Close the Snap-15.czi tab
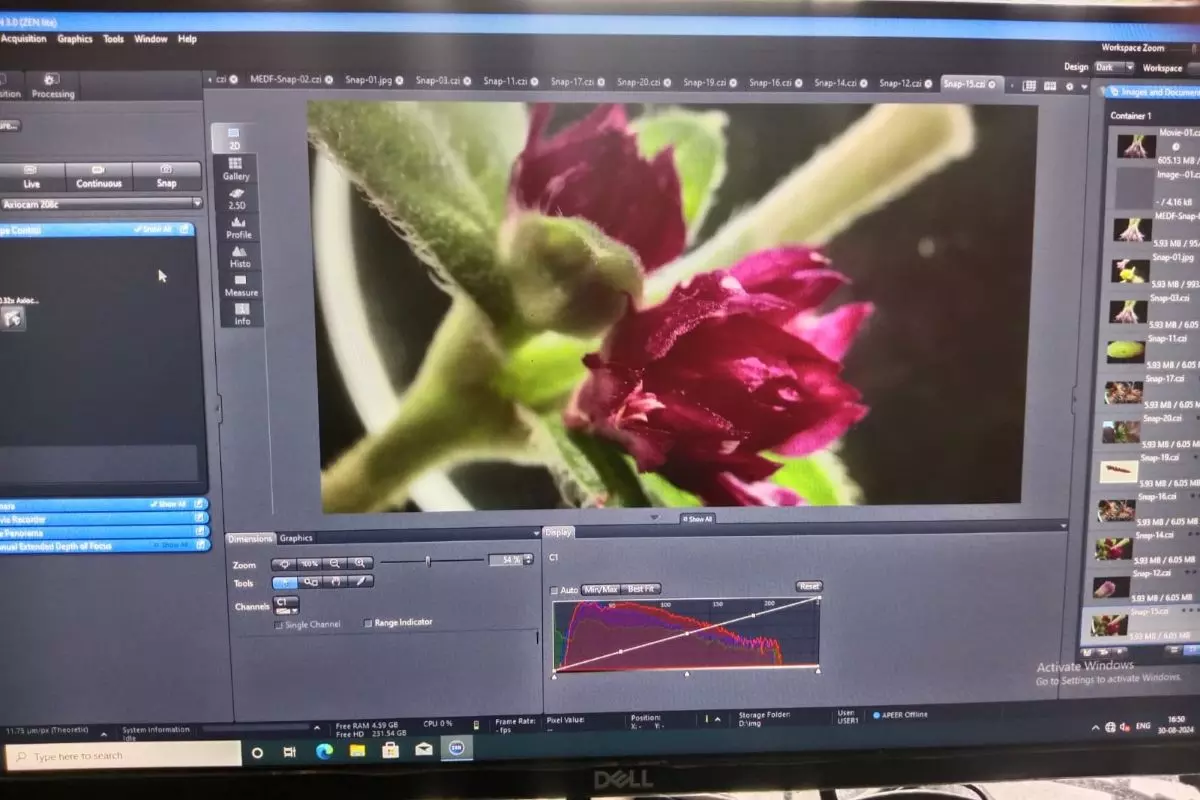1200x800 pixels. point(992,84)
